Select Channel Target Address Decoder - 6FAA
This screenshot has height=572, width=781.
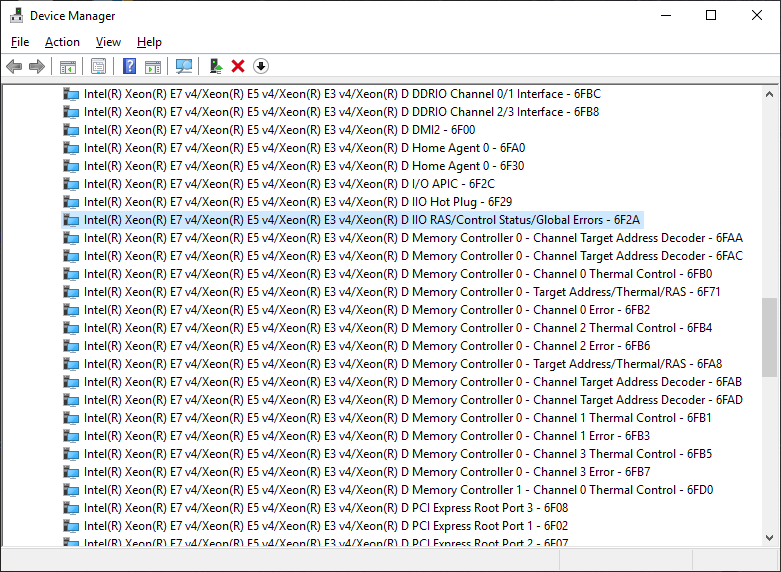pyautogui.click(x=413, y=238)
